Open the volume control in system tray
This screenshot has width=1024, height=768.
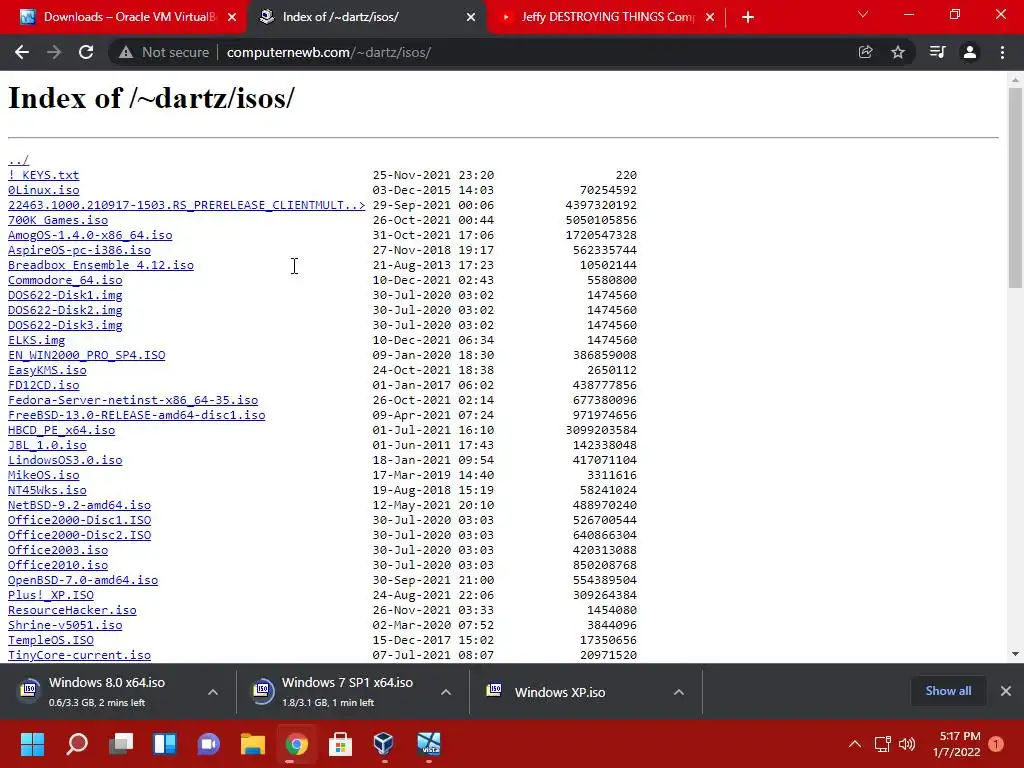tap(907, 744)
